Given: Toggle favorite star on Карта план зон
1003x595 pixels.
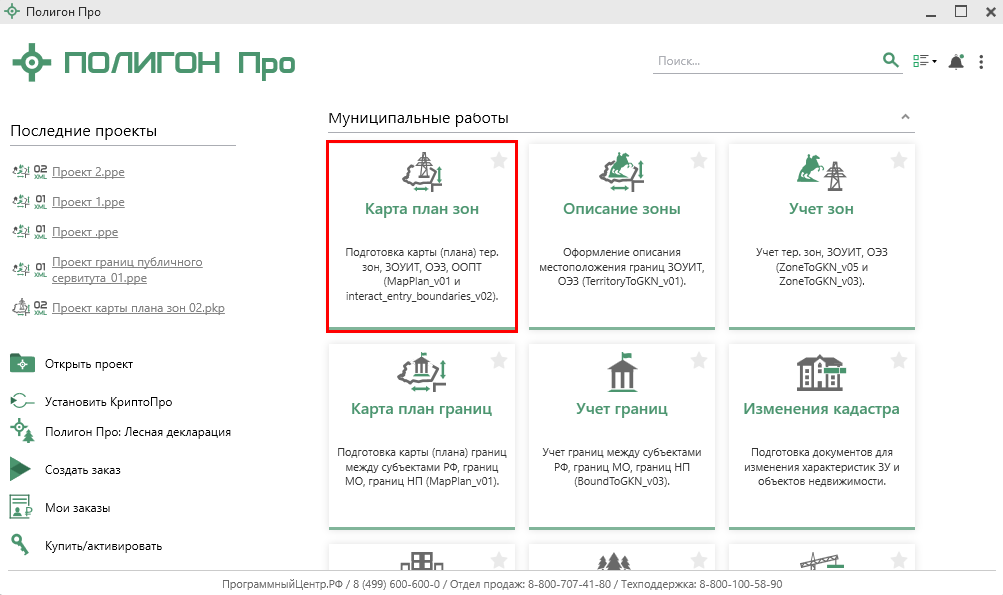Looking at the screenshot, I should (x=498, y=160).
